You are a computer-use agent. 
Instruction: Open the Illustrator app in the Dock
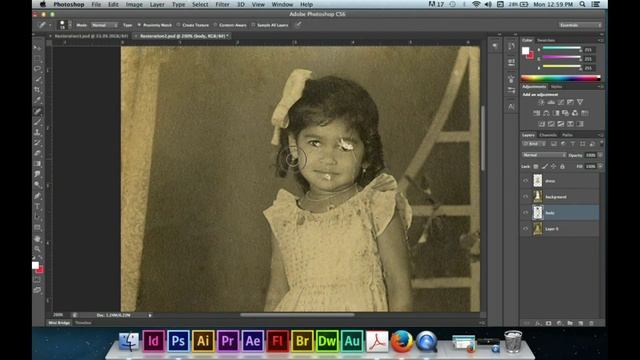click(x=203, y=341)
